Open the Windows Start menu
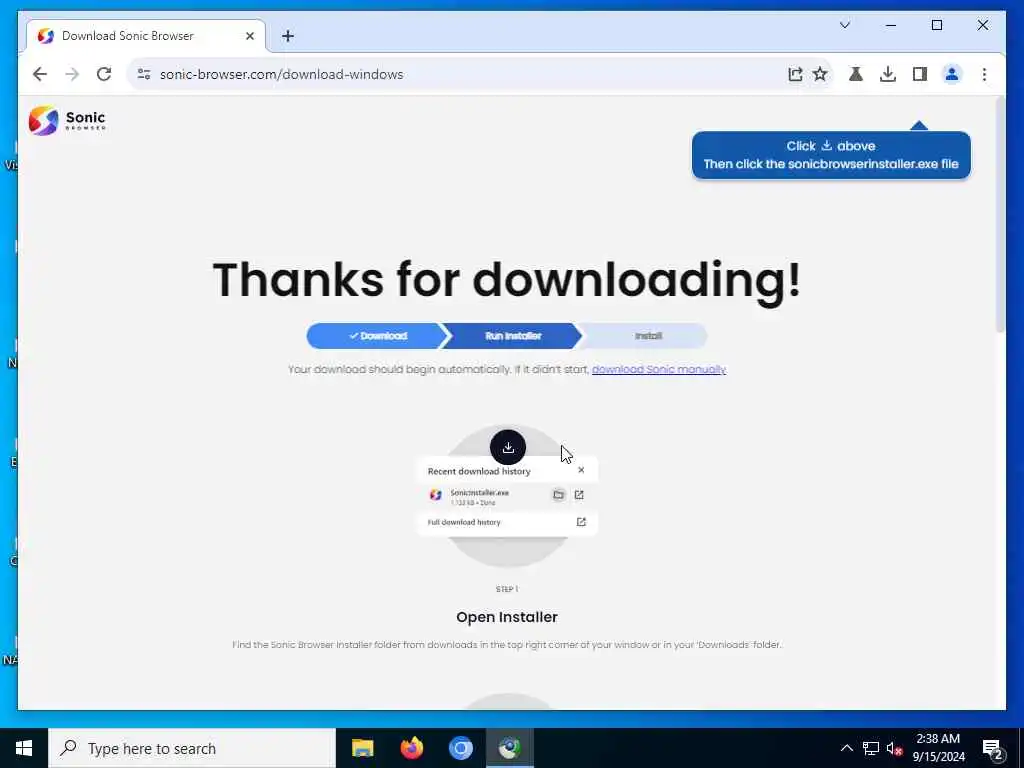This screenshot has width=1024, height=768. pyautogui.click(x=24, y=748)
